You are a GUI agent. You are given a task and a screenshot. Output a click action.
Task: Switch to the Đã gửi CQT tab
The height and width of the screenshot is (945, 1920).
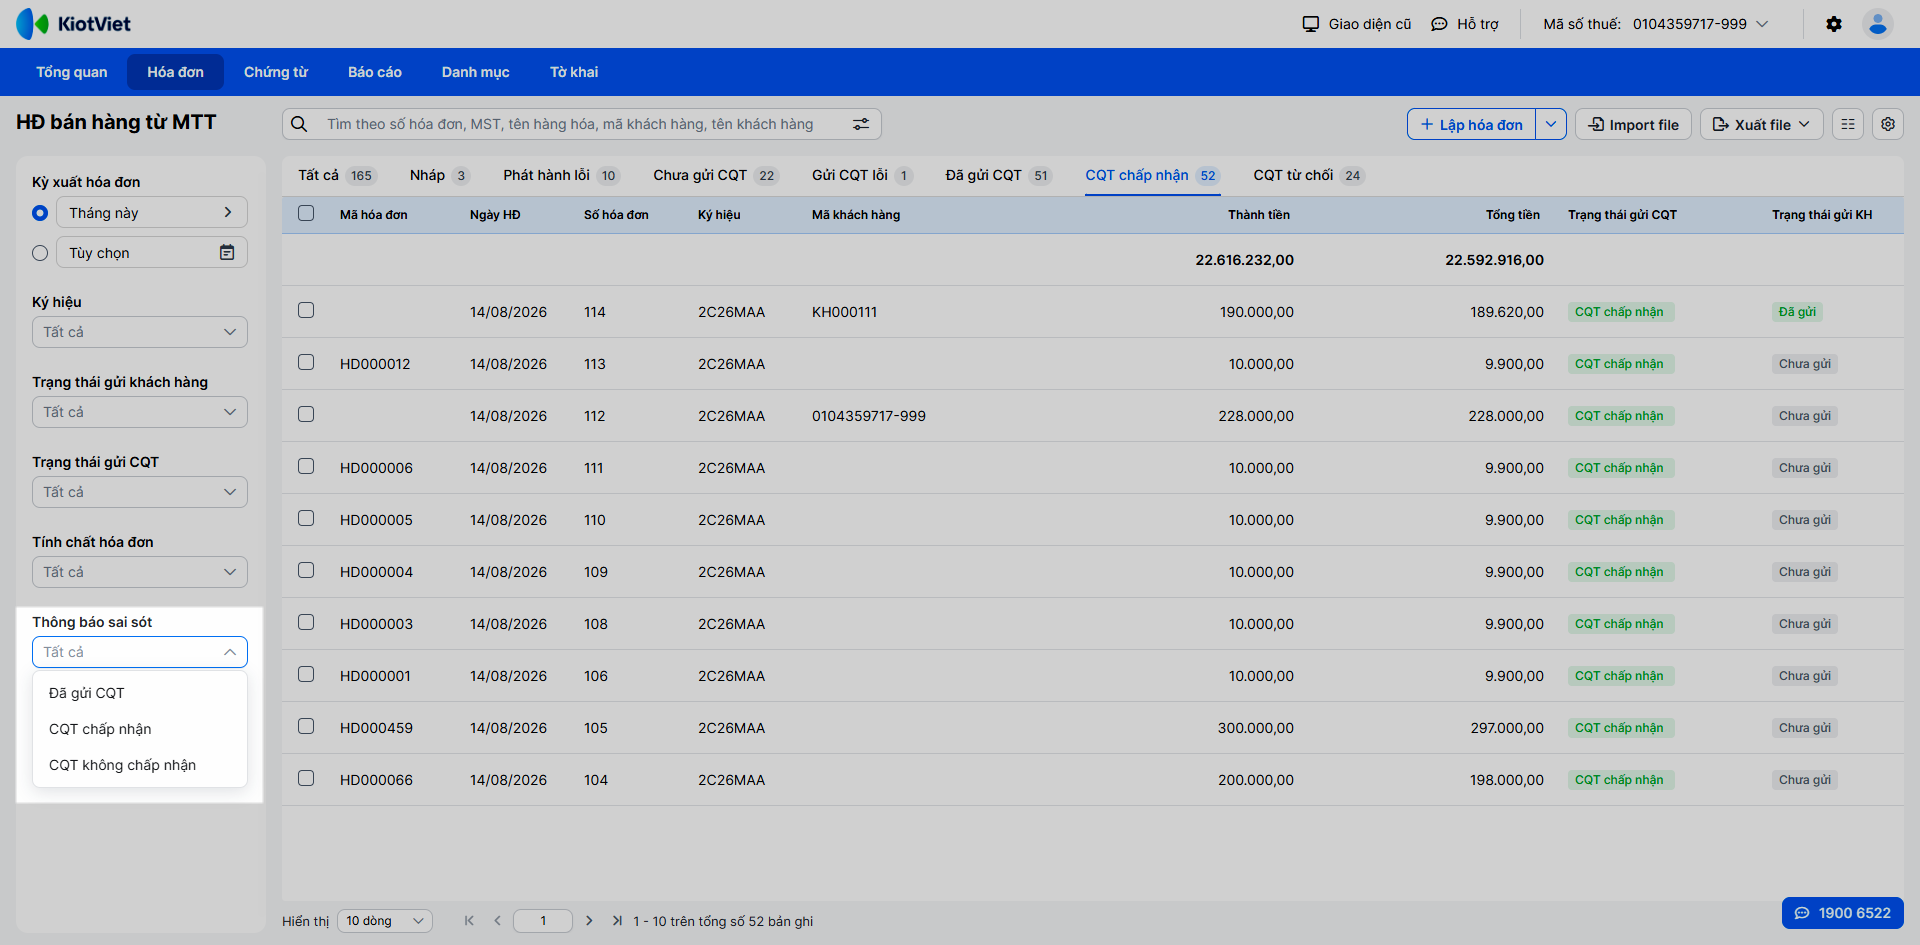coord(999,175)
